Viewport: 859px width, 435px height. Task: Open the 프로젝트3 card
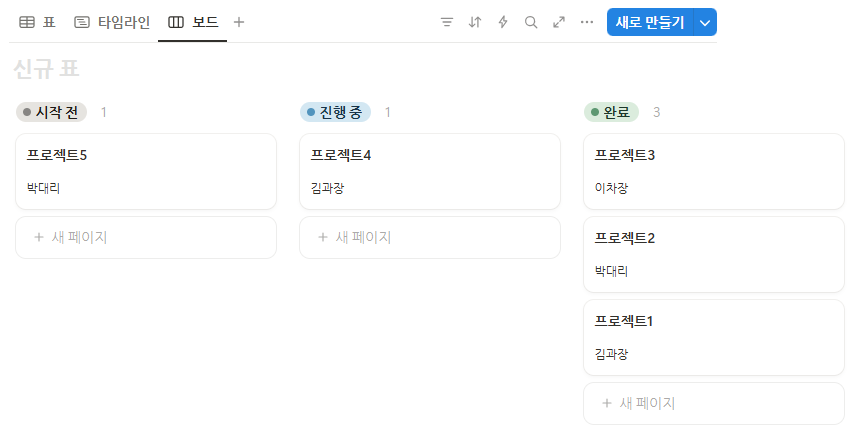pyautogui.click(x=714, y=171)
